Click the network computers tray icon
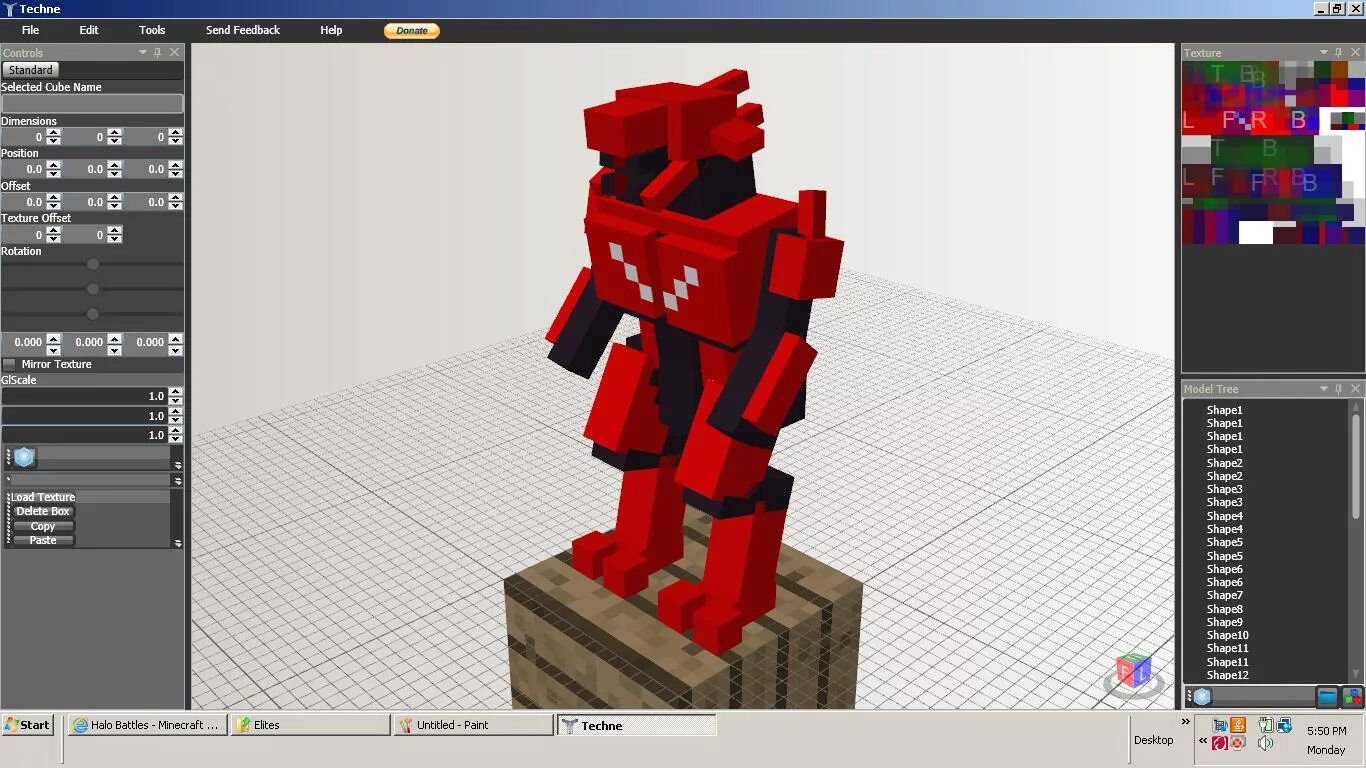1366x768 pixels. tap(1284, 725)
